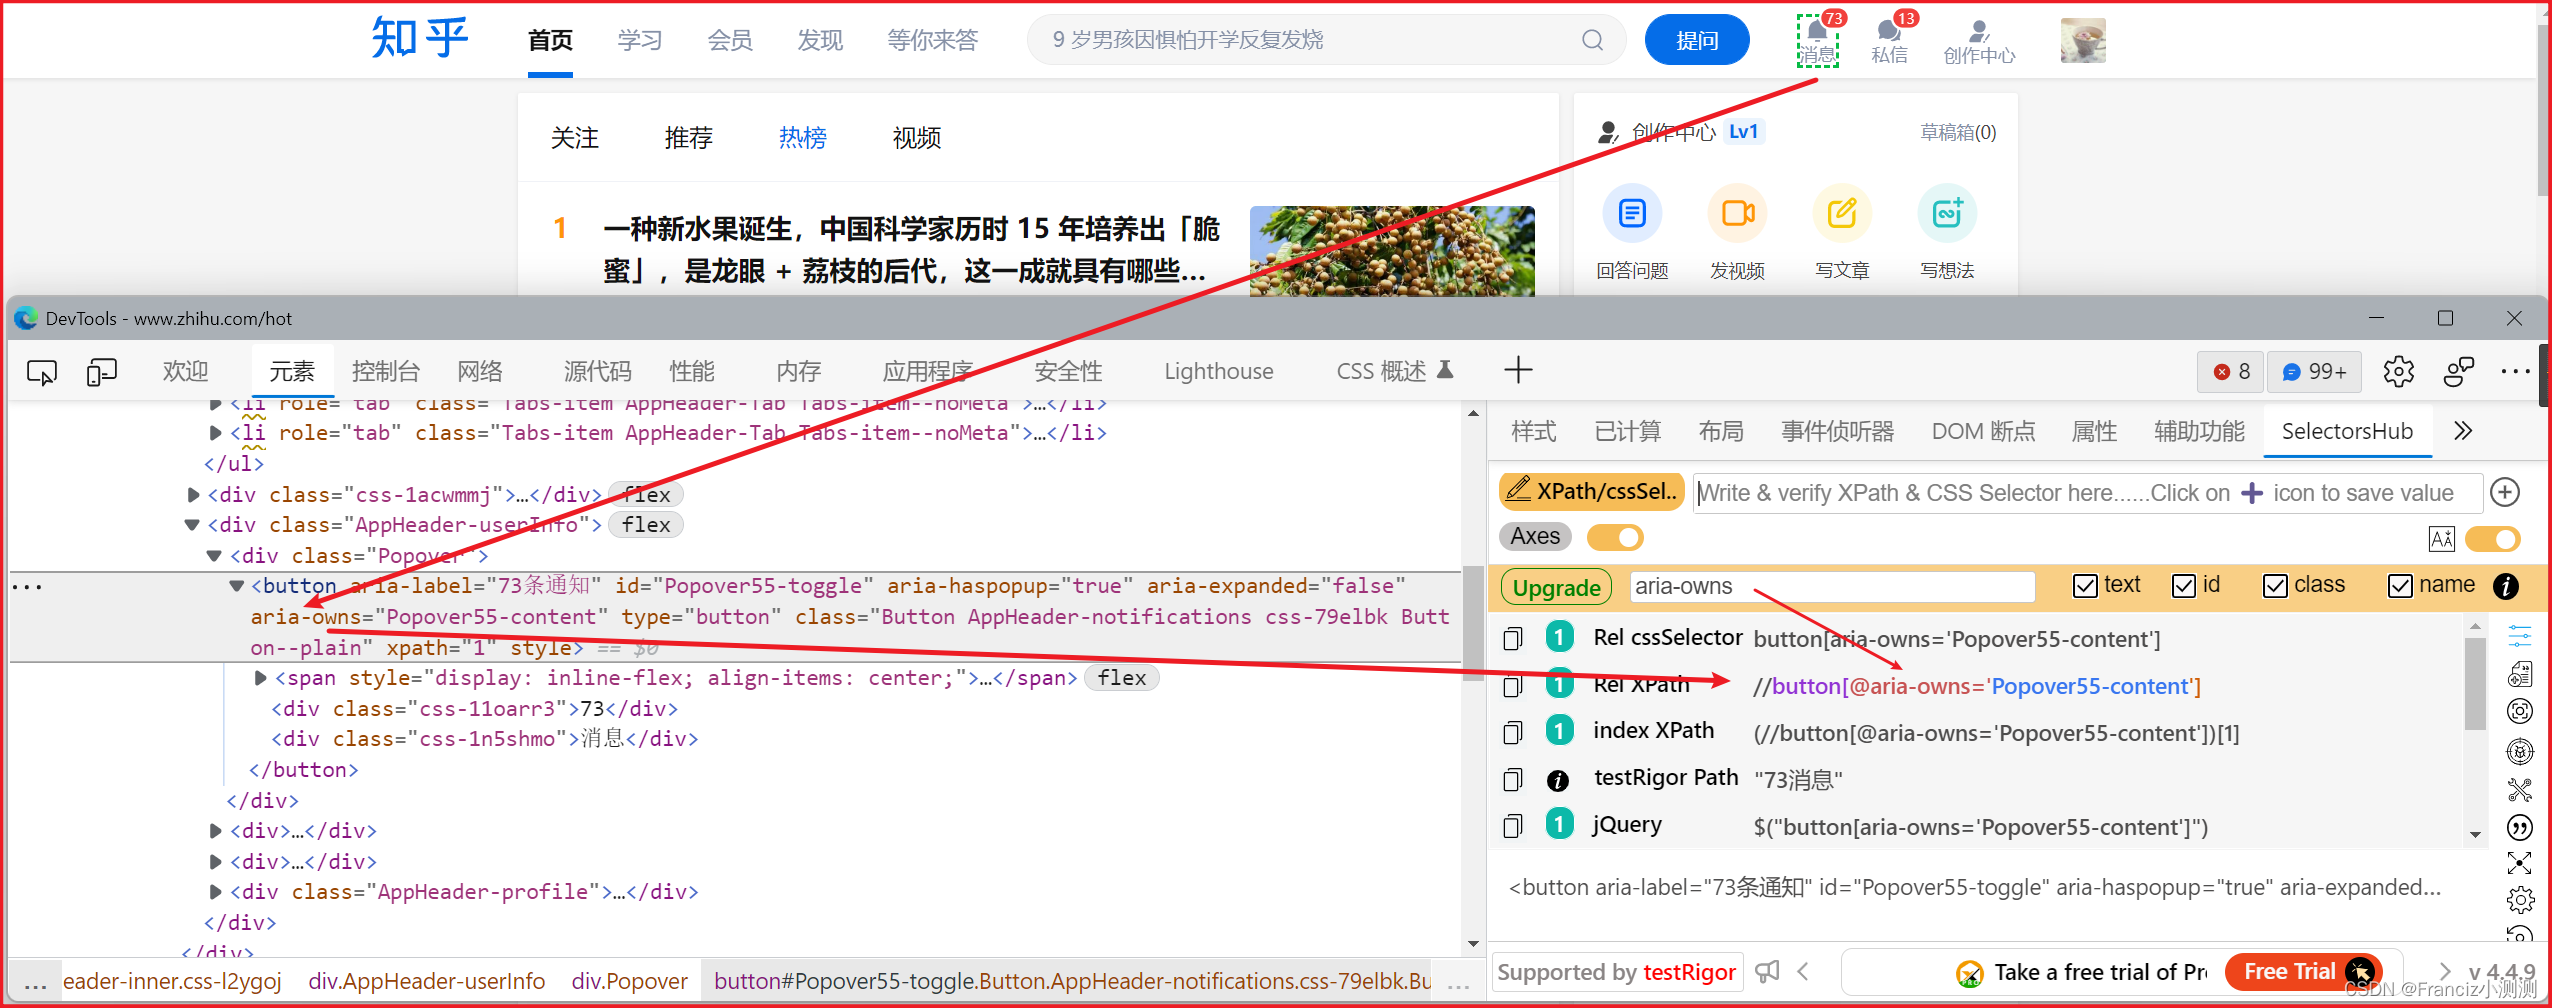The width and height of the screenshot is (2552, 1008).
Task: Expand div class css-1acwmmj node
Action: click(x=193, y=494)
